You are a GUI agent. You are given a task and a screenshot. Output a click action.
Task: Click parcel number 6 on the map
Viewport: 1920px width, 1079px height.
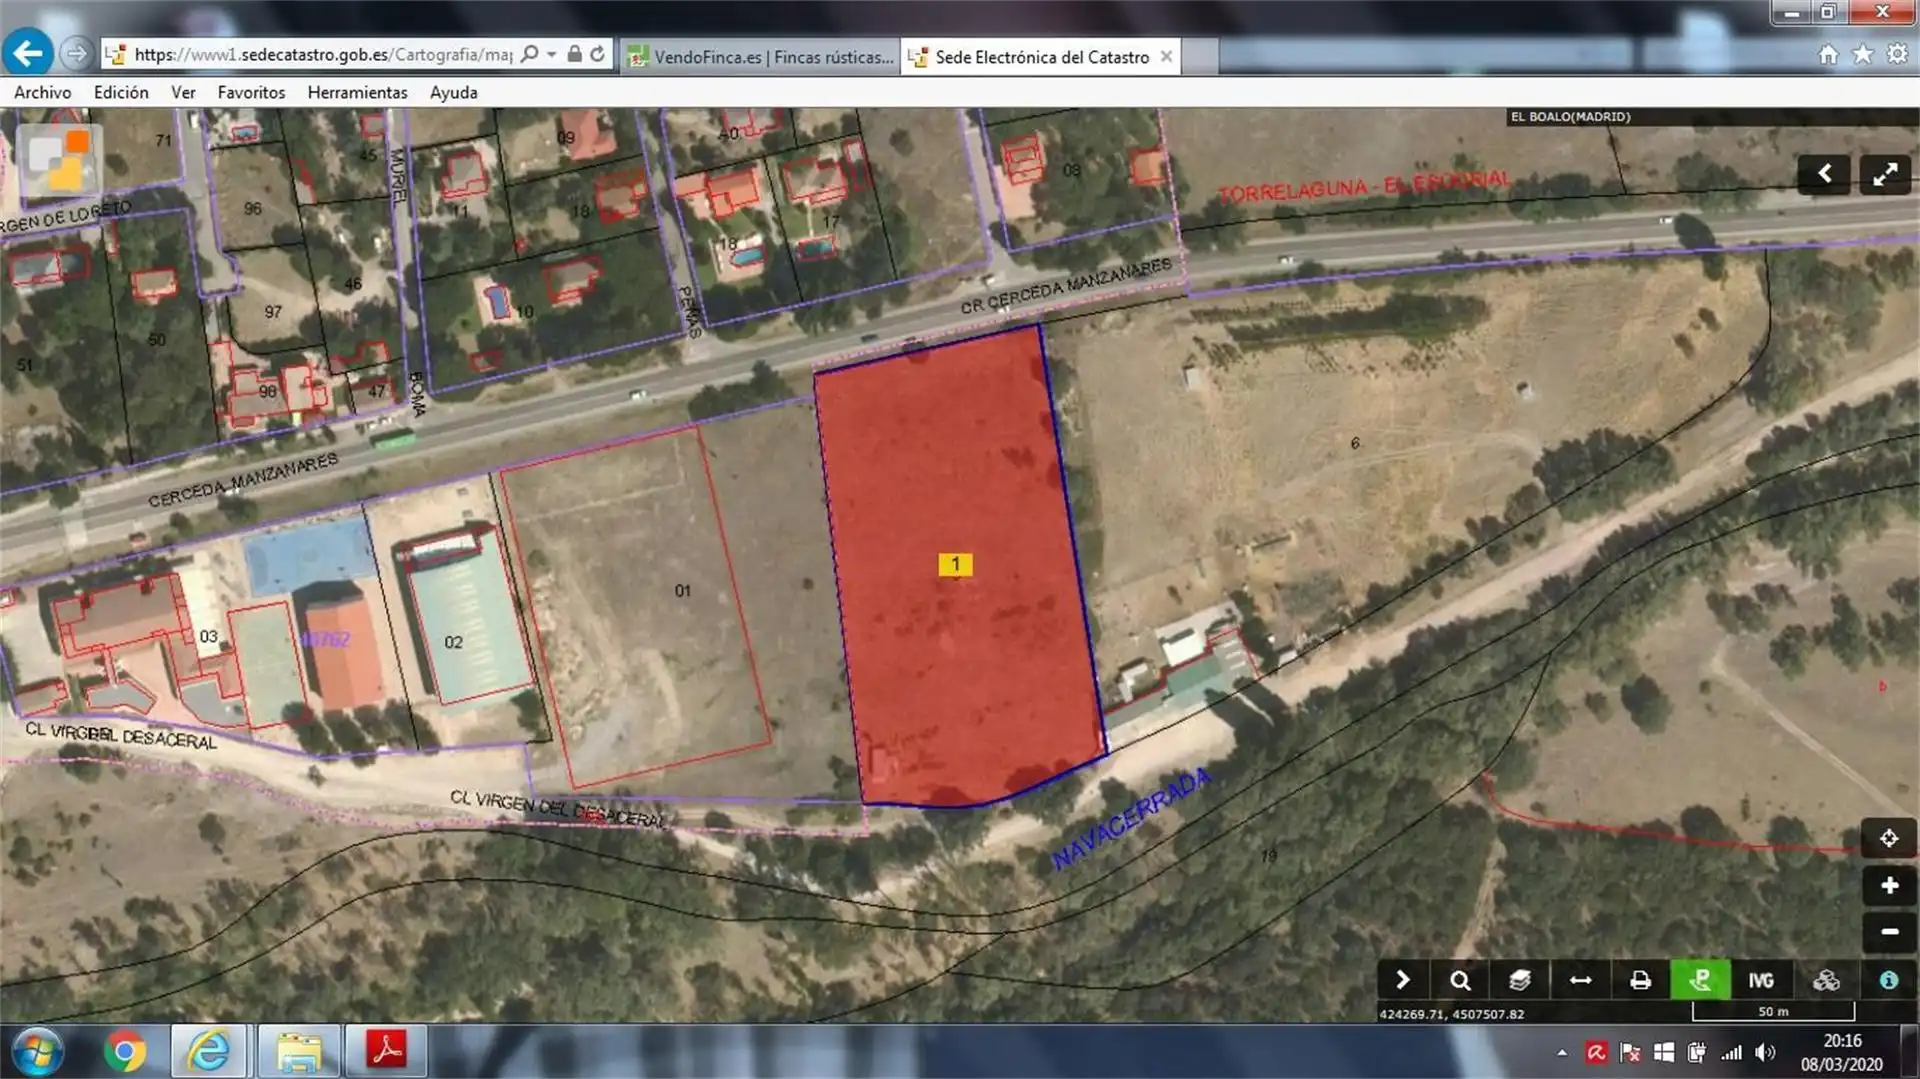[x=1355, y=443]
